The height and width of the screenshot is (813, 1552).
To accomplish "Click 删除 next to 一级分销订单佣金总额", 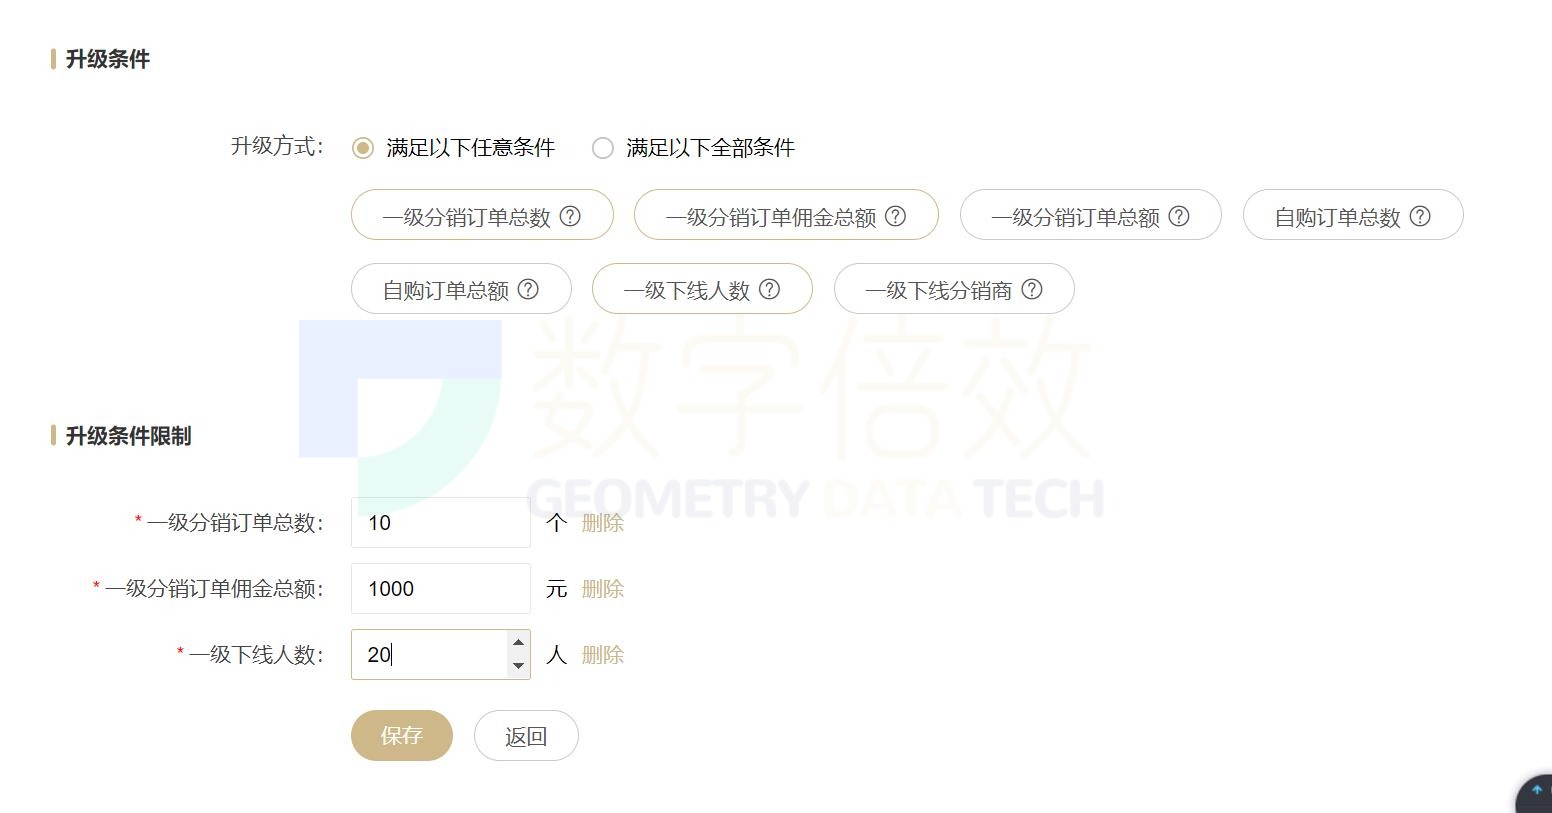I will click(x=603, y=588).
